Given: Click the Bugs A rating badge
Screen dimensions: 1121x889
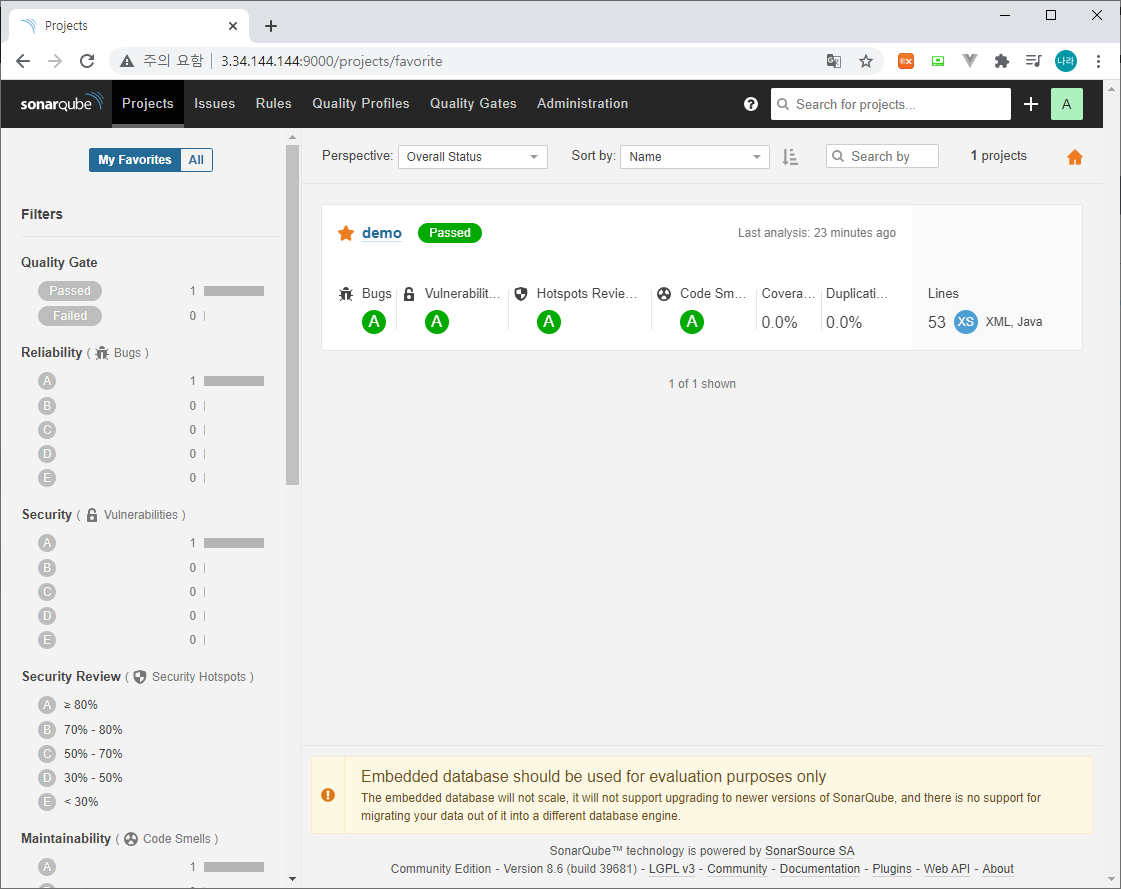Looking at the screenshot, I should click(374, 322).
